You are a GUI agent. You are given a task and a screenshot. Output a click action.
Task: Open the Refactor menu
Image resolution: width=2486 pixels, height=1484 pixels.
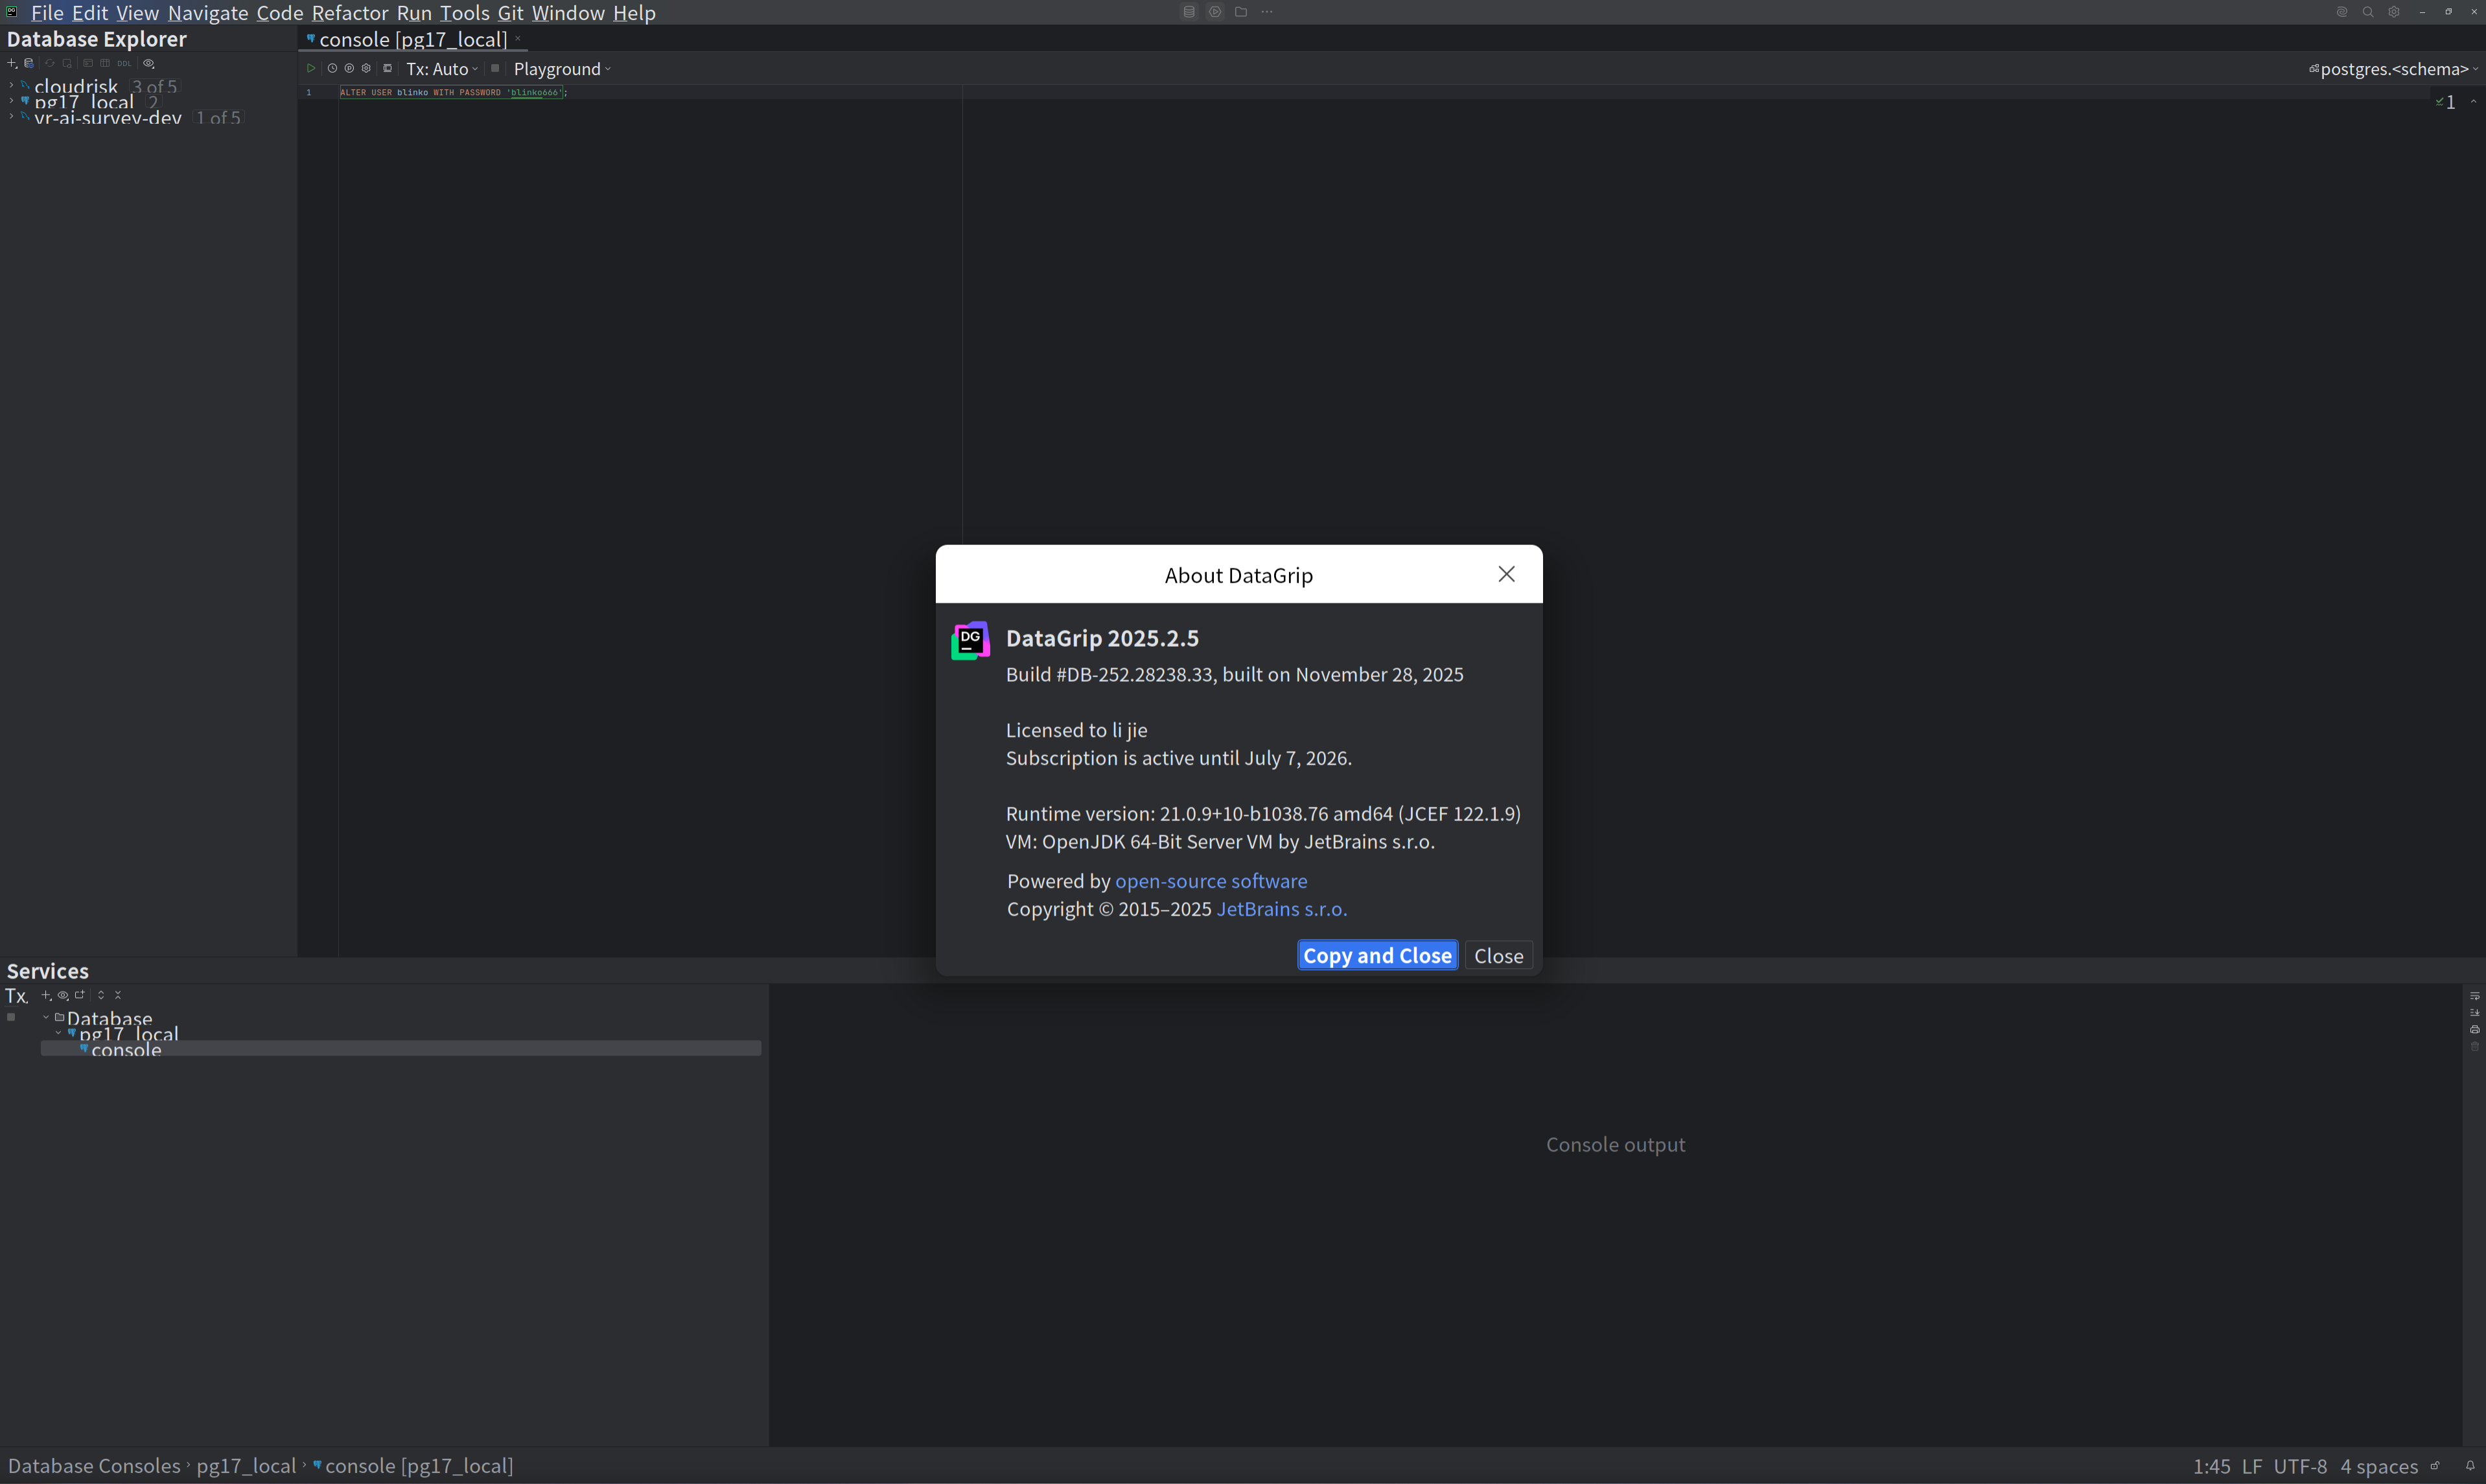[349, 13]
